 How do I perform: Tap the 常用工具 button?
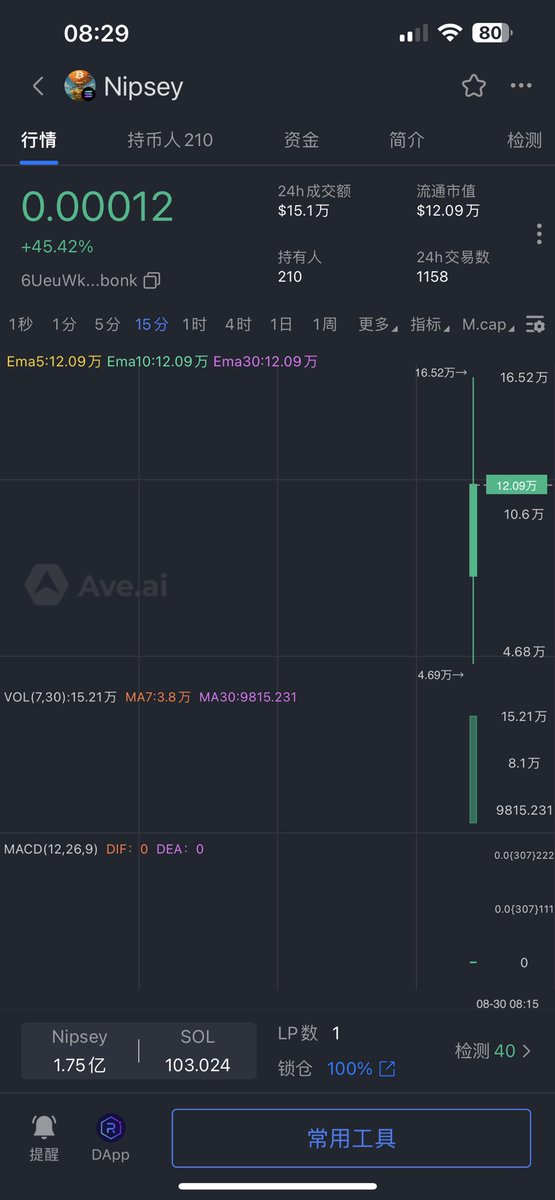pos(351,1138)
